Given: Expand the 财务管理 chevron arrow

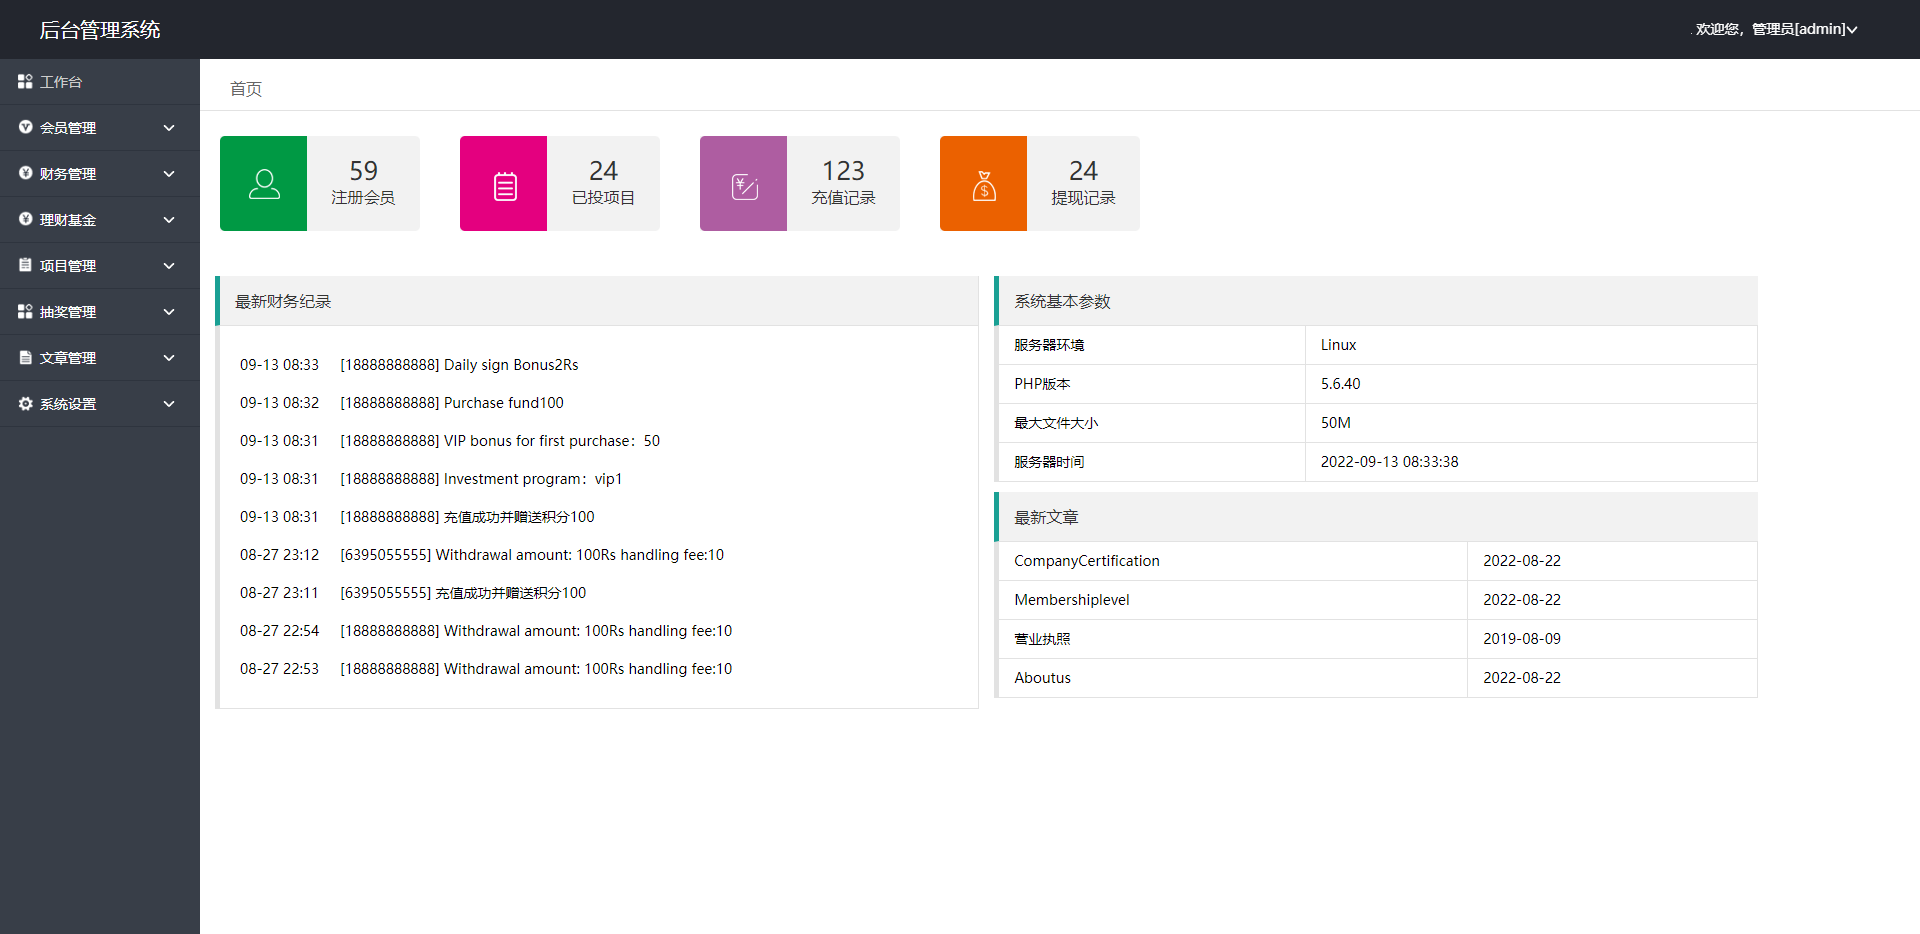Looking at the screenshot, I should coord(169,174).
